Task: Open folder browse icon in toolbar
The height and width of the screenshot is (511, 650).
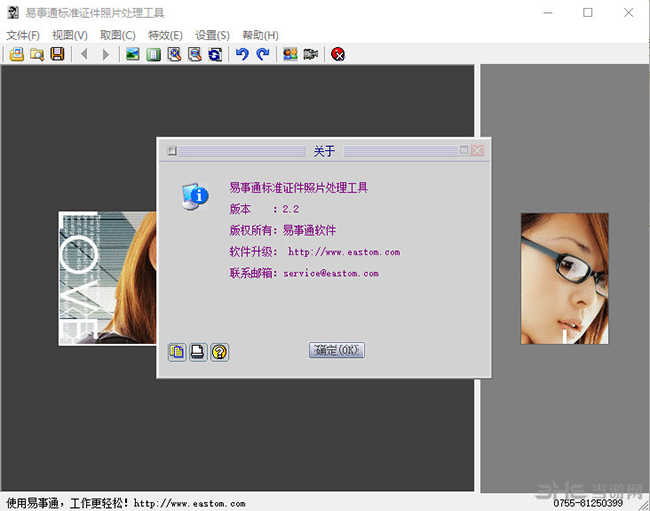Action: (x=37, y=54)
